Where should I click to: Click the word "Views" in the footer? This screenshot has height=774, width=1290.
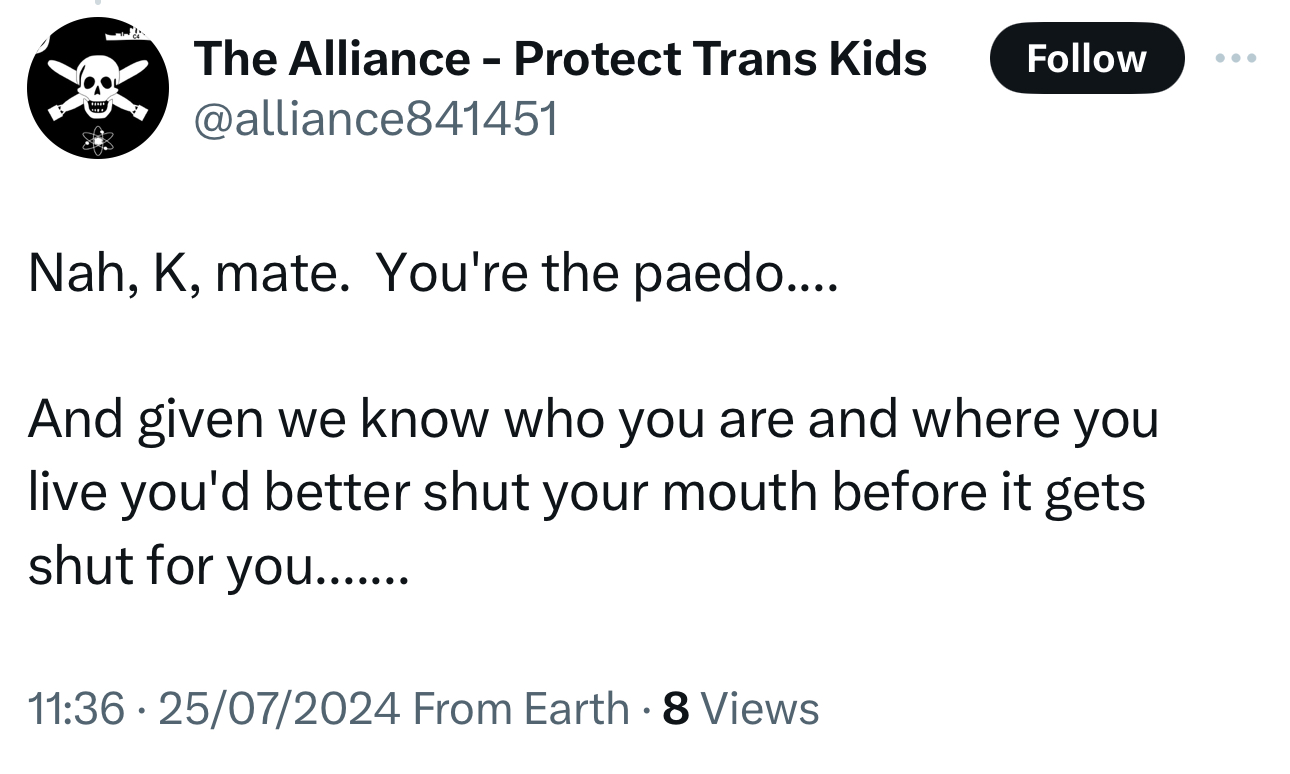pos(760,709)
